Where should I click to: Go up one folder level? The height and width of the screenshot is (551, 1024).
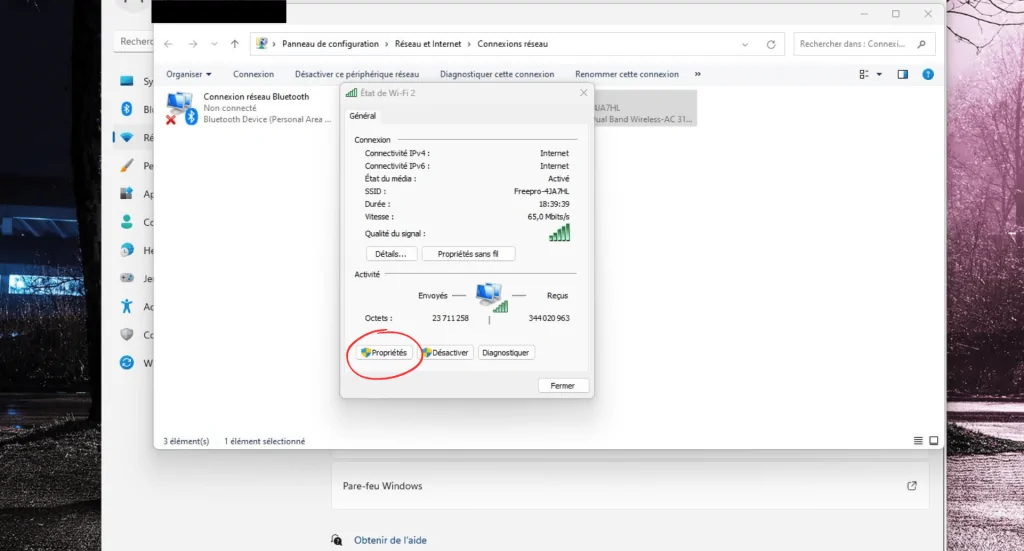tap(234, 44)
